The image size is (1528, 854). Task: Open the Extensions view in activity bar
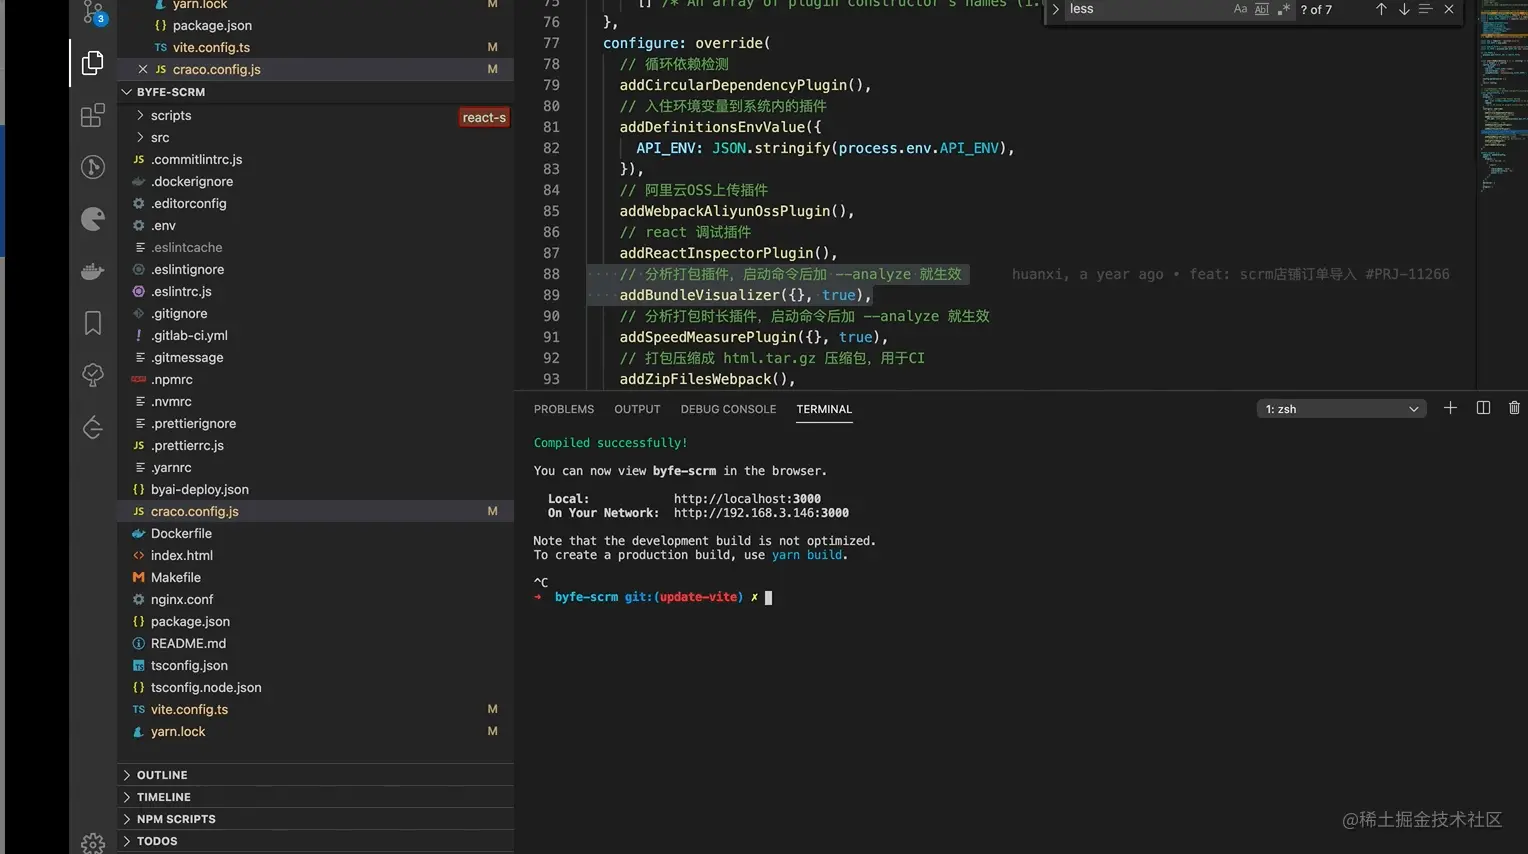[93, 115]
